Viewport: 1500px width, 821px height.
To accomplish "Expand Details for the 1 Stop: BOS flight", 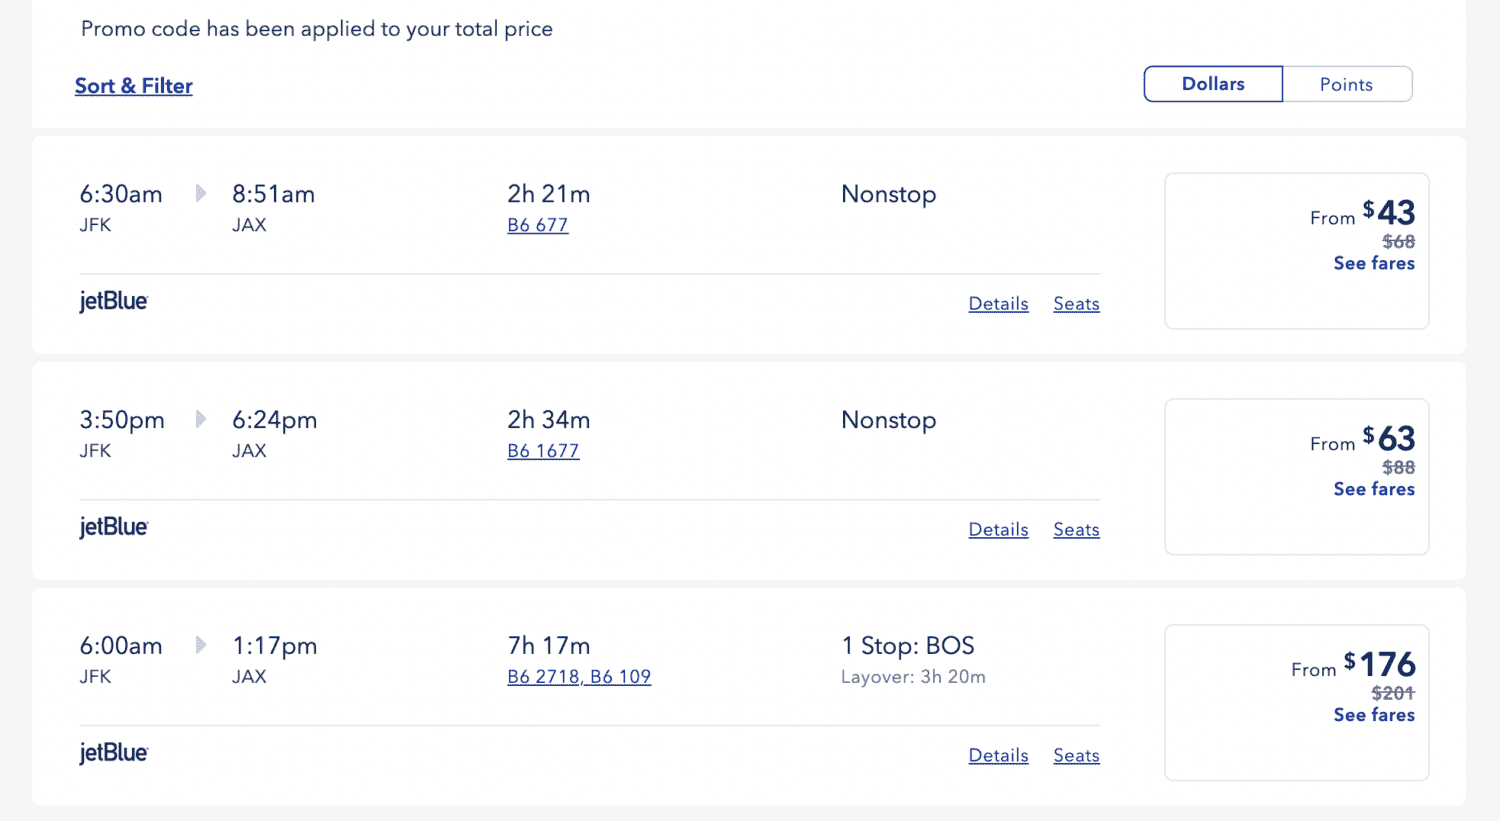I will pos(998,755).
